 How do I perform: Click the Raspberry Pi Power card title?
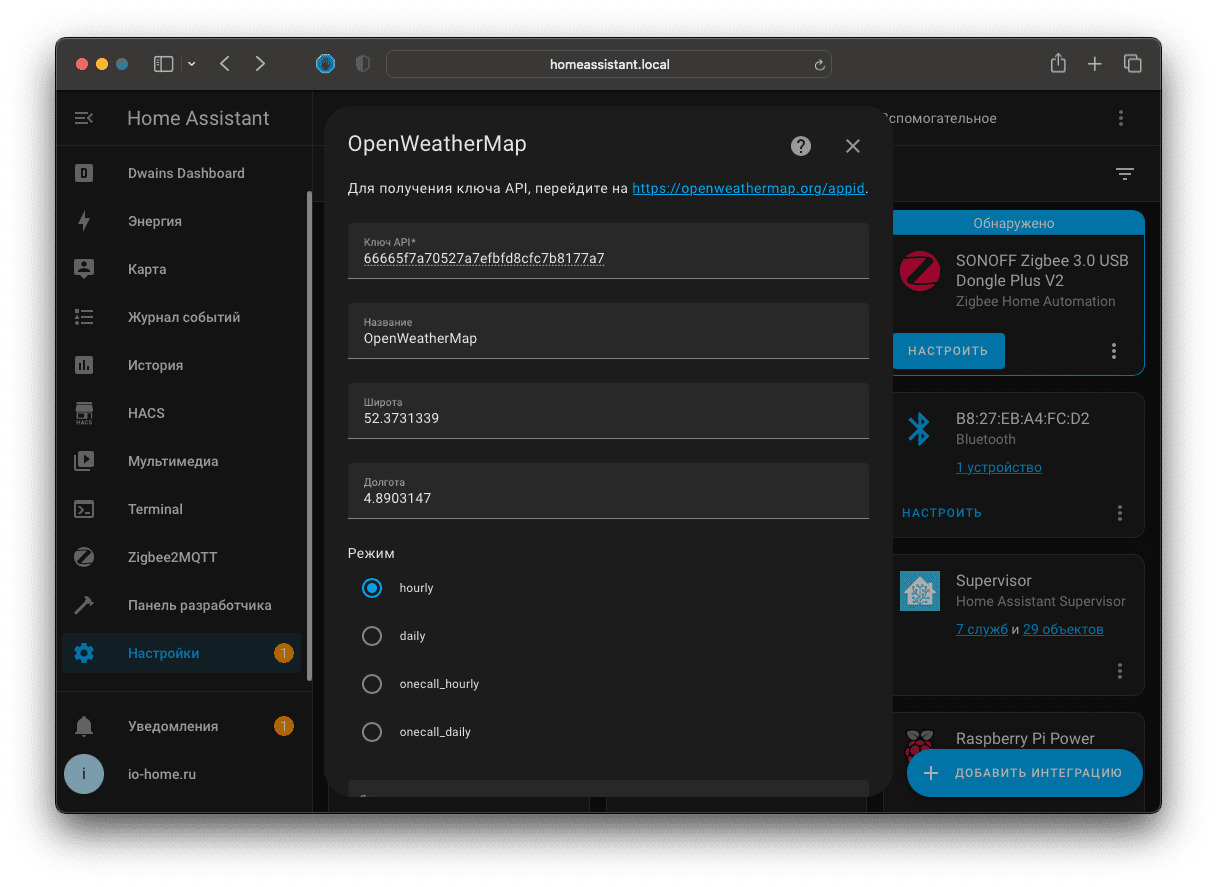[1025, 738]
